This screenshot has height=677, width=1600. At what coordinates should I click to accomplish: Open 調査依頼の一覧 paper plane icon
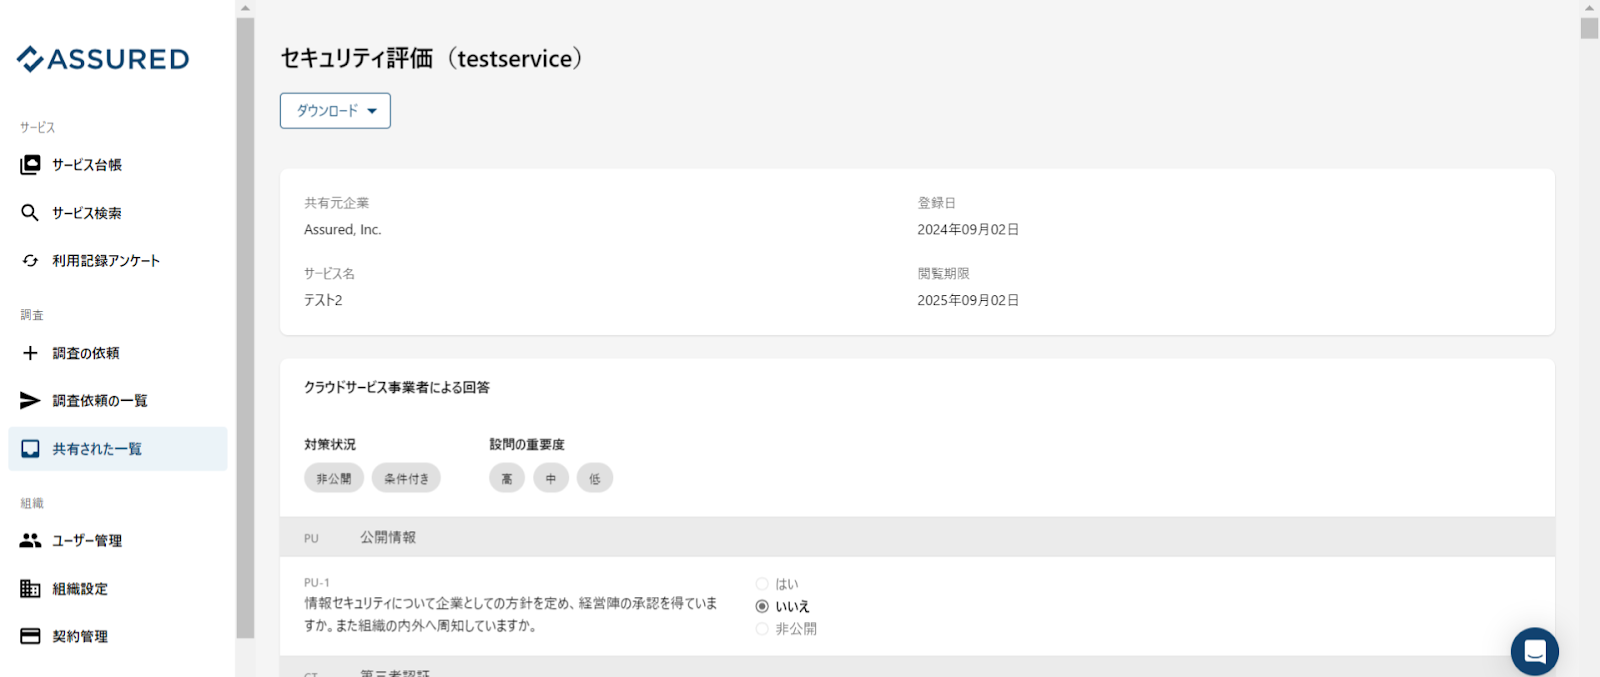30,401
